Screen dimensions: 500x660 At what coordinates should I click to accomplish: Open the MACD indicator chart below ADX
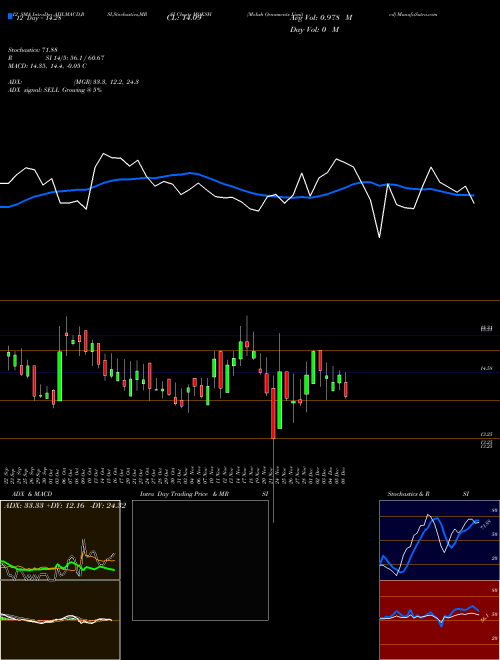pyautogui.click(x=60, y=620)
